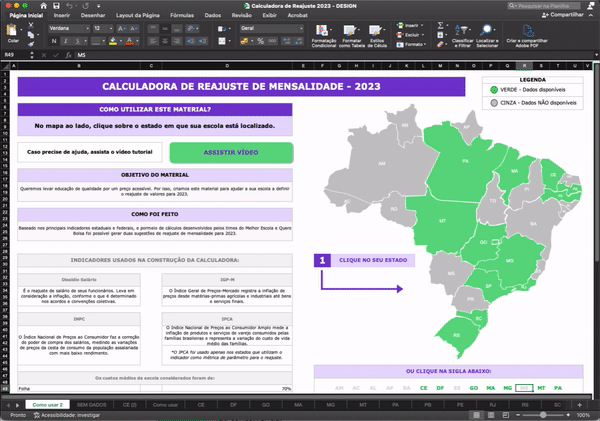Switch to page layout view
600x421 pixels.
click(x=491, y=415)
